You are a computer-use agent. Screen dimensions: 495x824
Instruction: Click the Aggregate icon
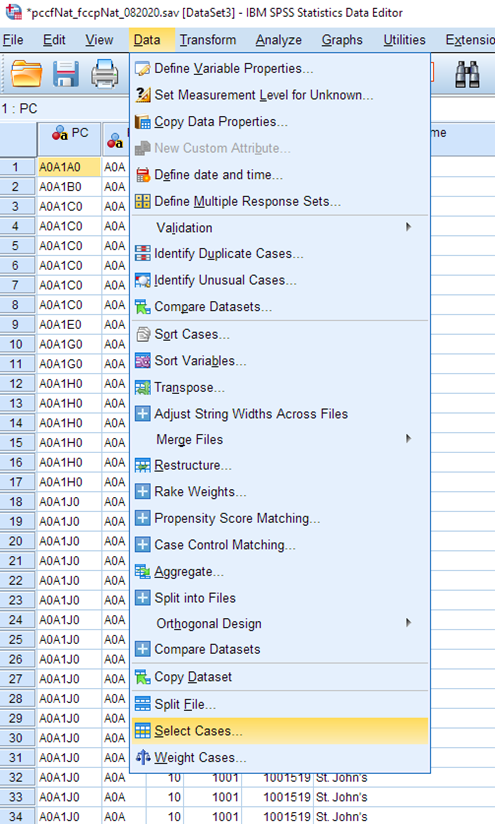tap(142, 571)
